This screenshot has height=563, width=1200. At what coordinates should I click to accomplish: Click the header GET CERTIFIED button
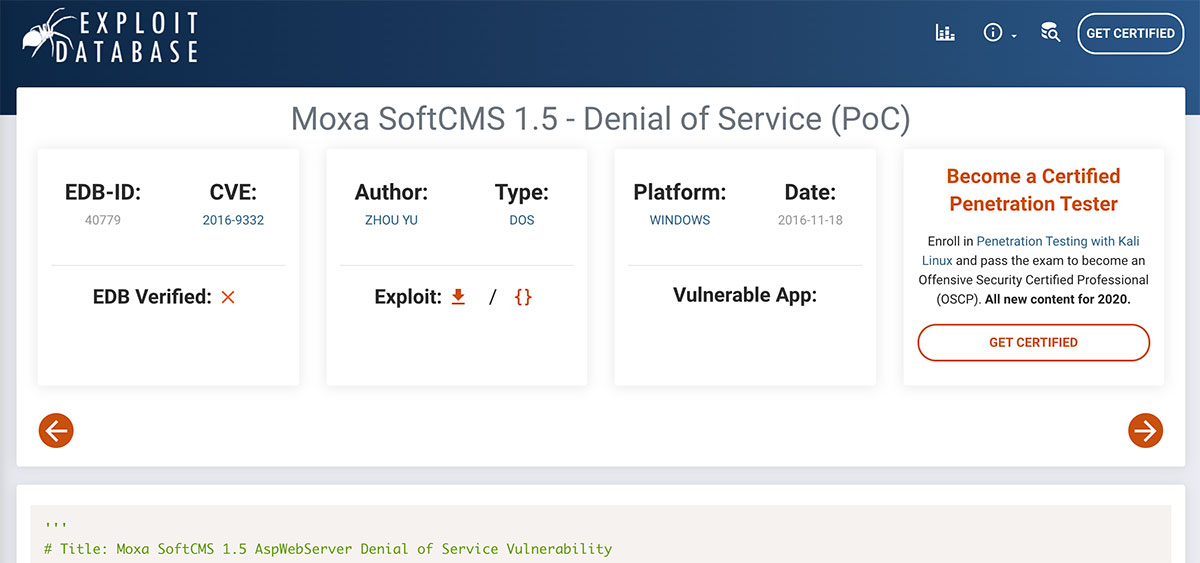tap(1130, 33)
